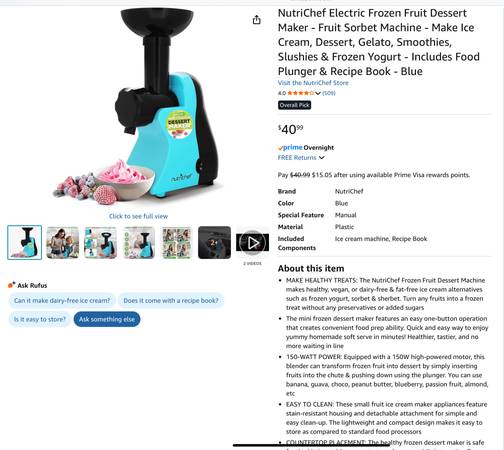Show the third product image thumbnail
The image size is (504, 450).
(x=100, y=242)
